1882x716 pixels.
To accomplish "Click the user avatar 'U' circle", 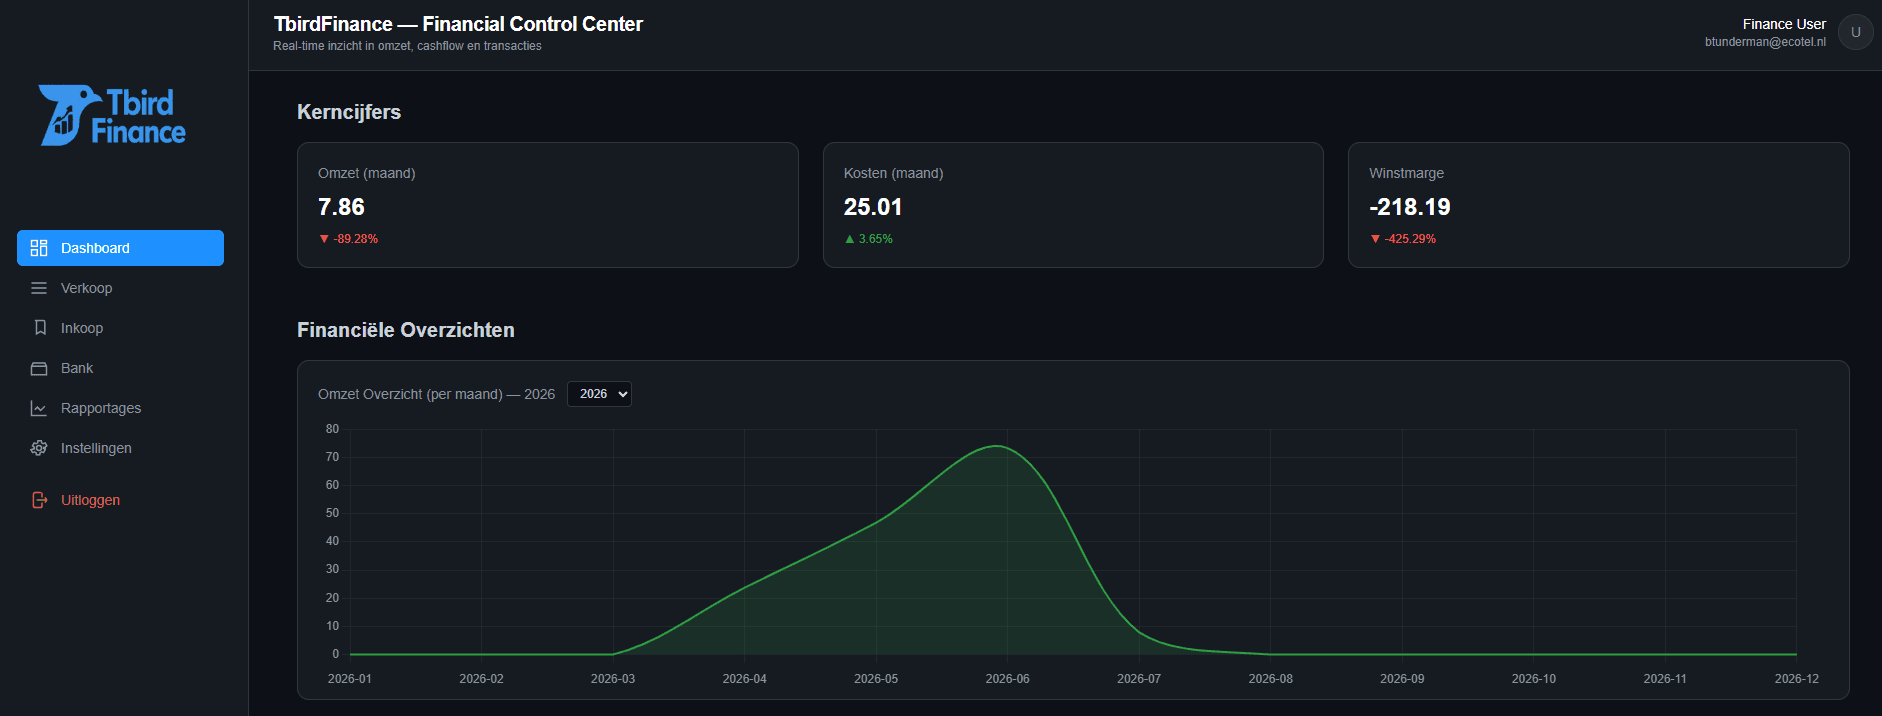I will point(1855,32).
